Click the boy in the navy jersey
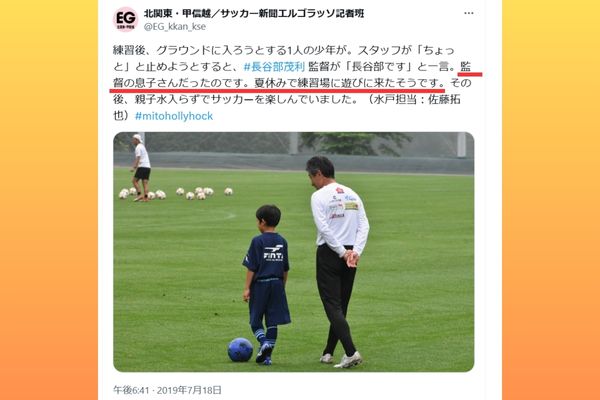This screenshot has height=400, width=600. coord(267,284)
